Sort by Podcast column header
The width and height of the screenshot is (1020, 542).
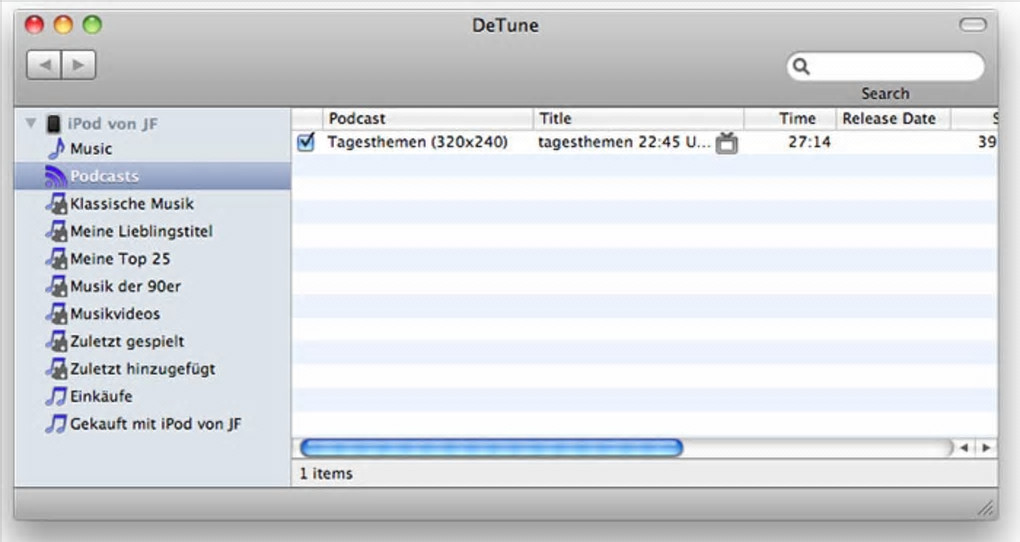point(427,118)
